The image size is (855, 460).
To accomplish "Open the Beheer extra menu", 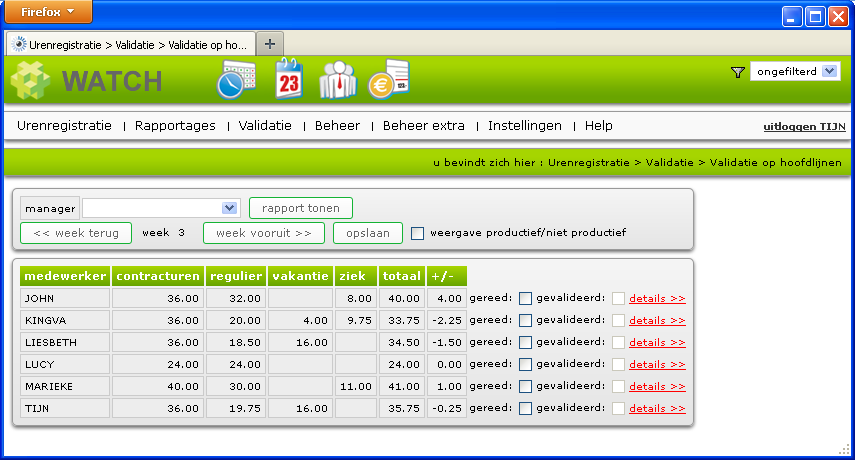I will [424, 126].
